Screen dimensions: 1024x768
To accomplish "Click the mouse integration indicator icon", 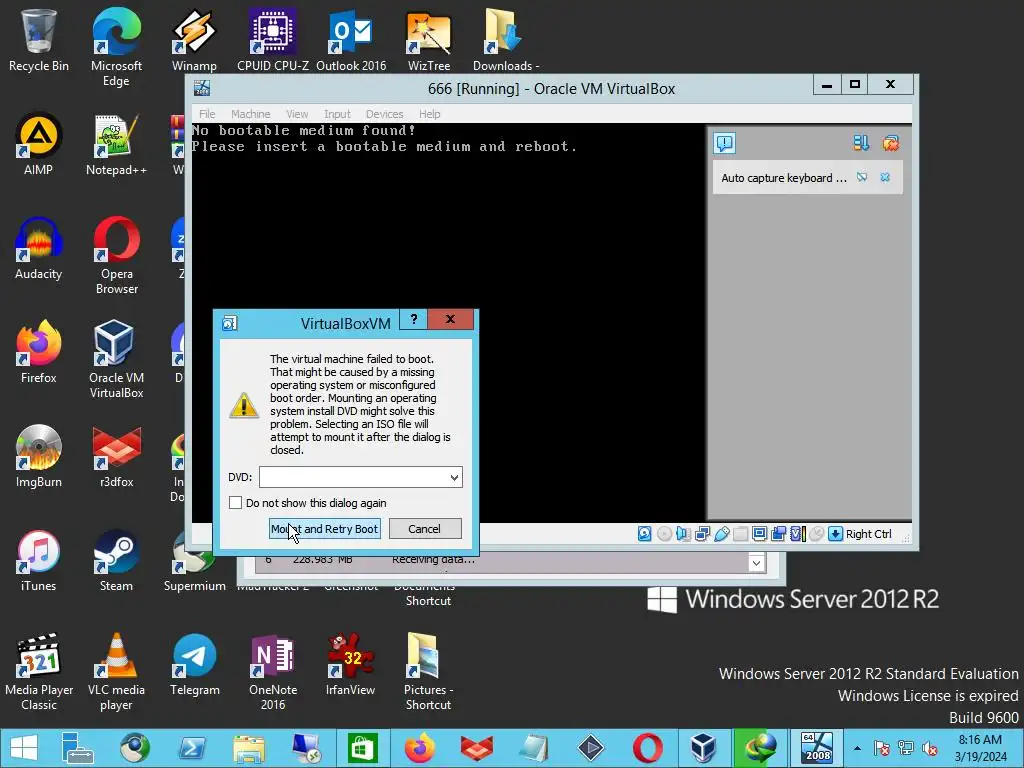I will click(816, 534).
